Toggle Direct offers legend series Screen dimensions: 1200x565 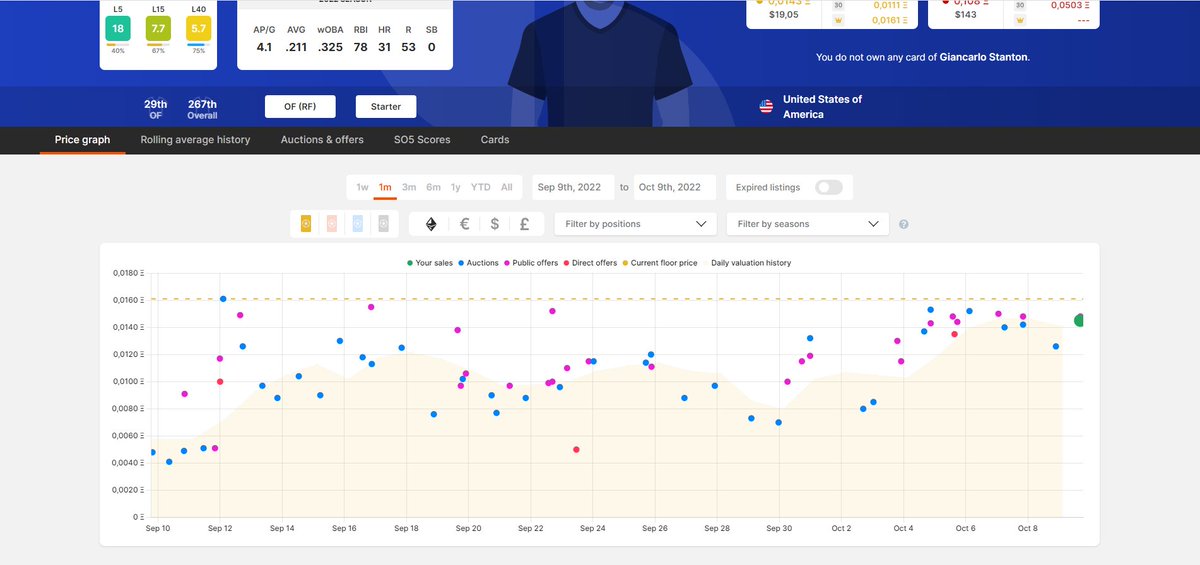pos(591,263)
